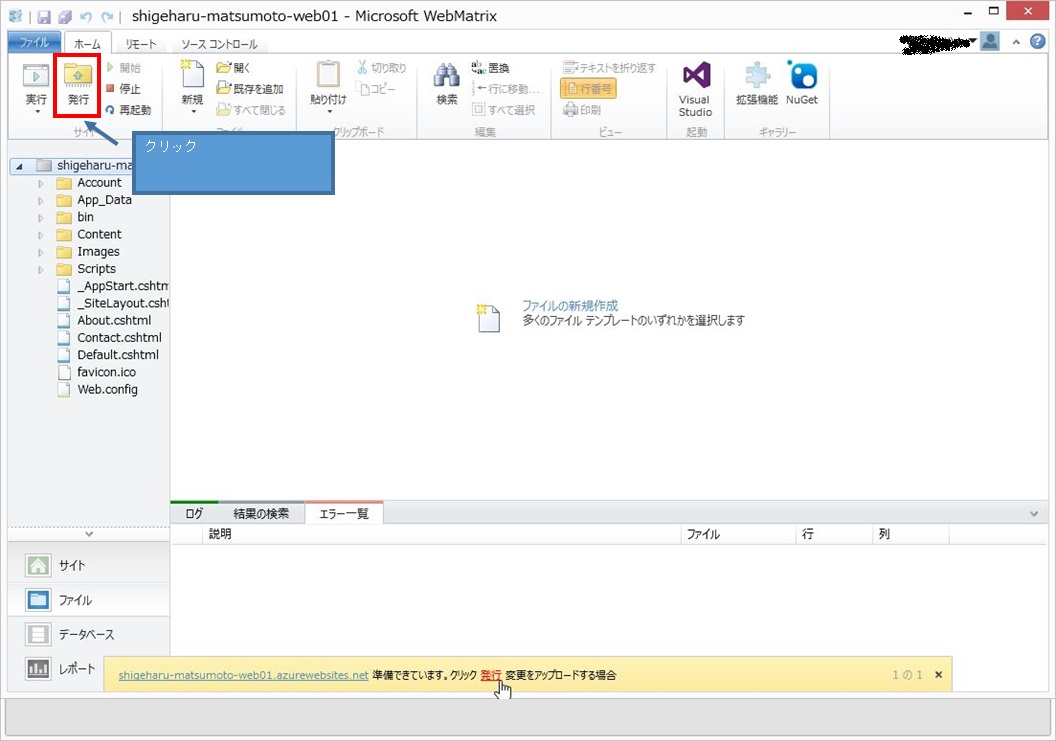Switch to the リモート ribbon tab
This screenshot has width=1056, height=741.
point(141,44)
